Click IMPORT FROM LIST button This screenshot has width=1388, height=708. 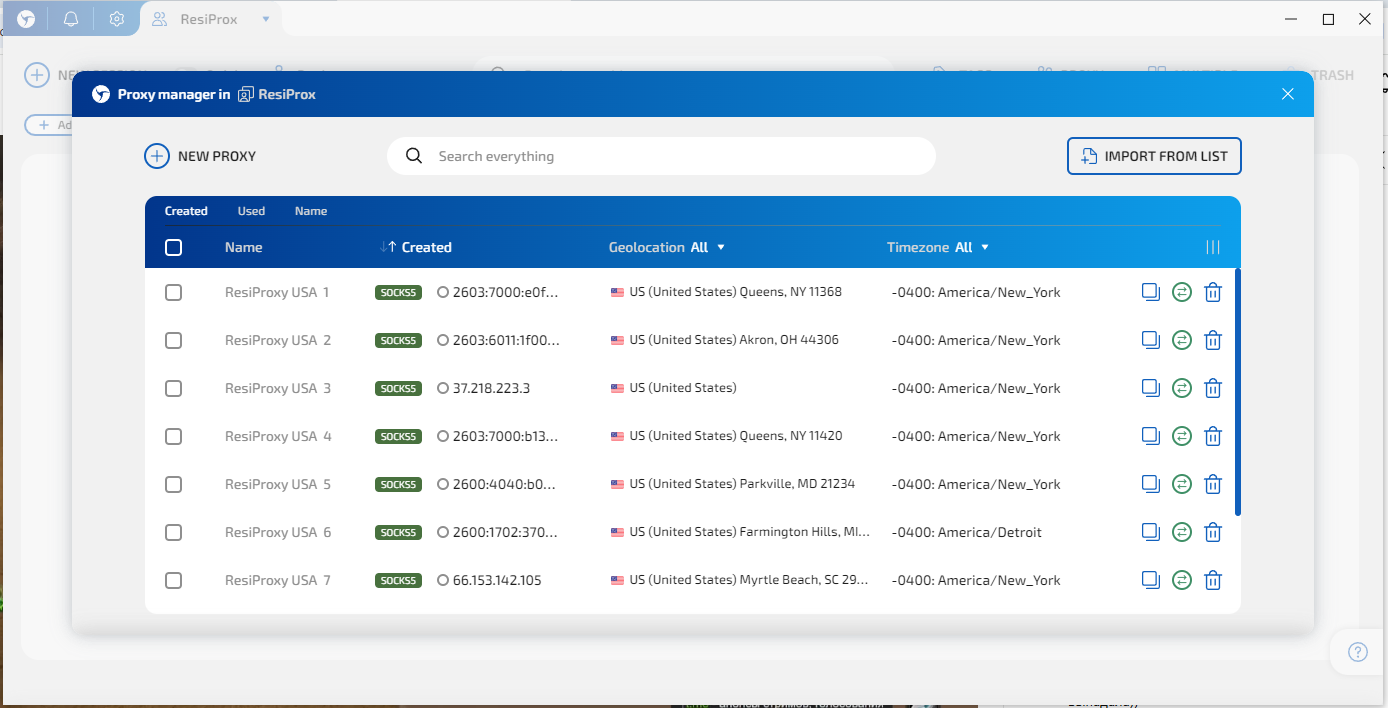pyautogui.click(x=1154, y=156)
